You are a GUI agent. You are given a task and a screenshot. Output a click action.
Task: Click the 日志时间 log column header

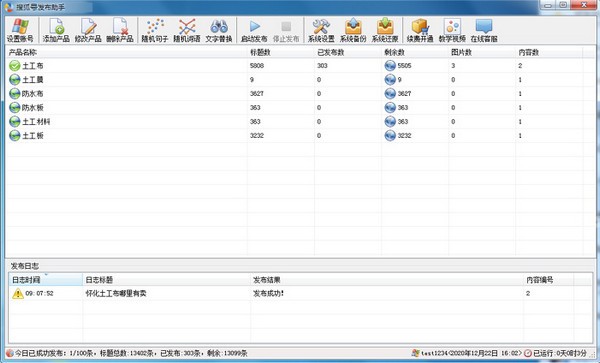[x=46, y=280]
